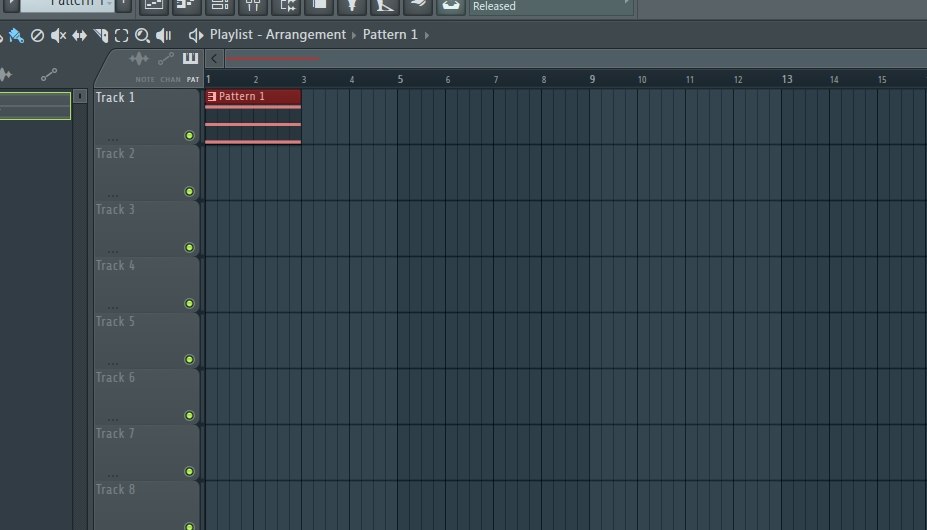This screenshot has height=530, width=927.
Task: Show patterns with PAT picker tab
Action: (x=193, y=79)
